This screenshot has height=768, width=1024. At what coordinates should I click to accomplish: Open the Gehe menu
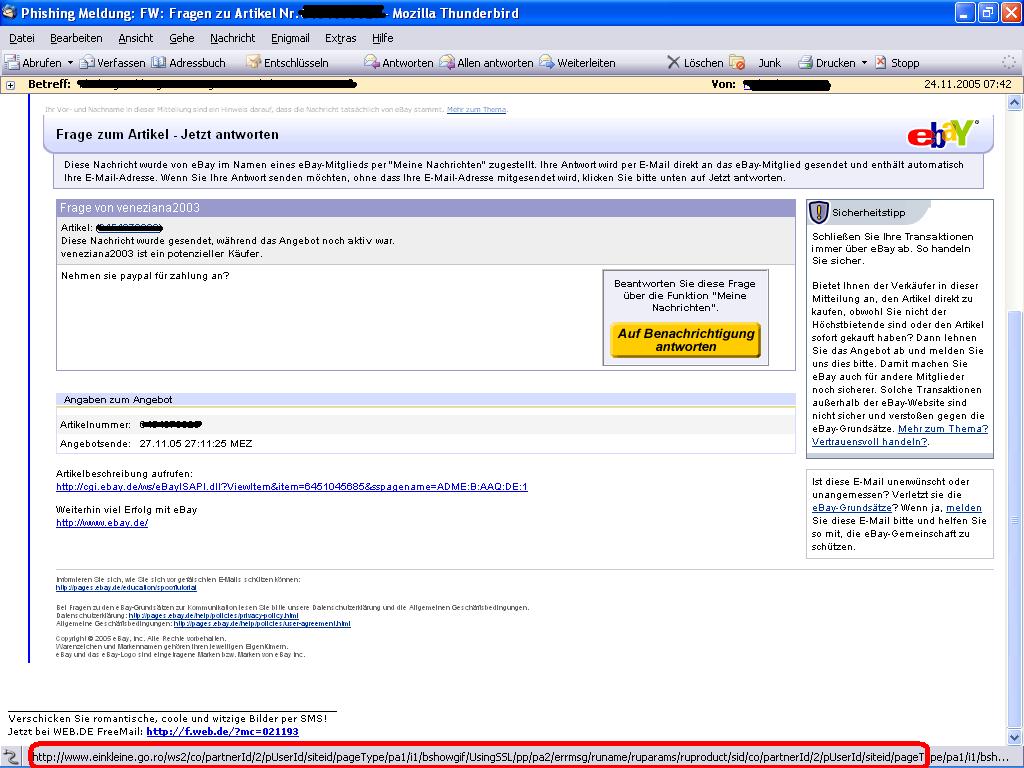pos(182,38)
